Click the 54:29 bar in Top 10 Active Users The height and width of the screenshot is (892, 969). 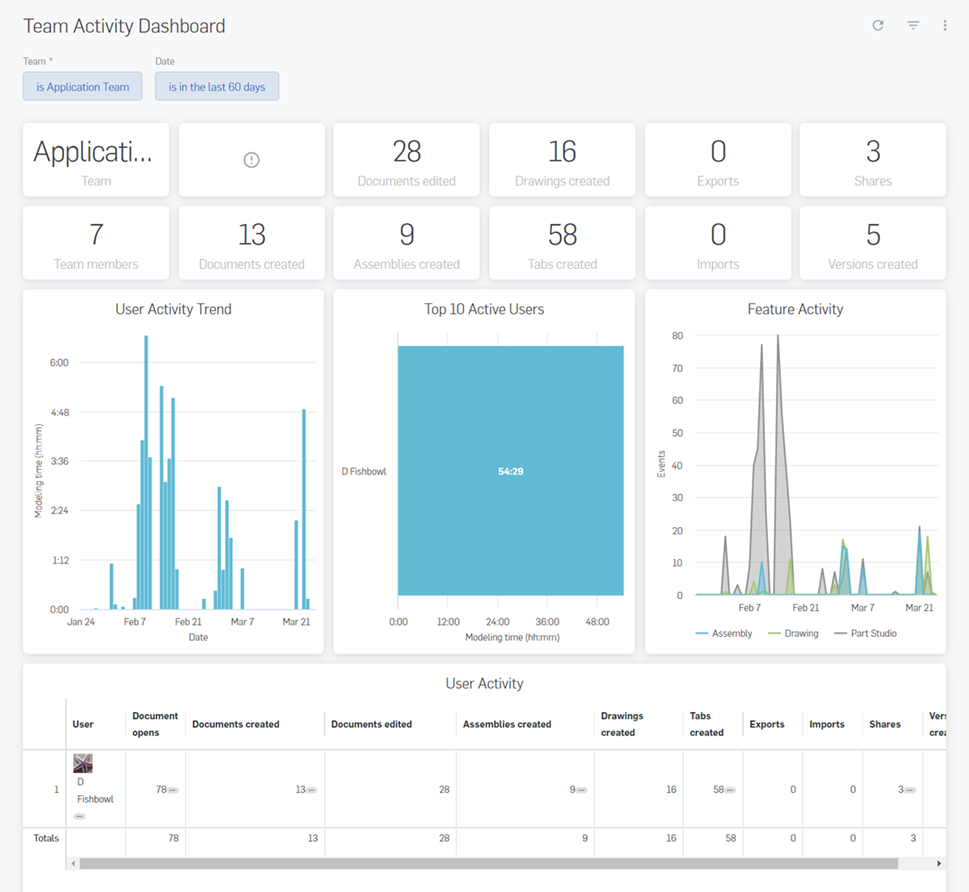(511, 470)
